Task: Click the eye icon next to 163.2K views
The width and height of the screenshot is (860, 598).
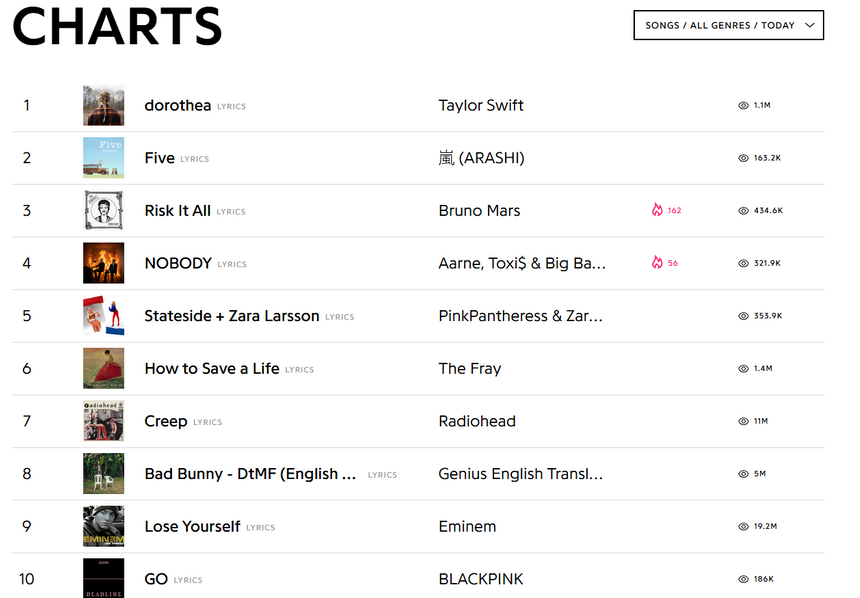Action: (x=743, y=158)
